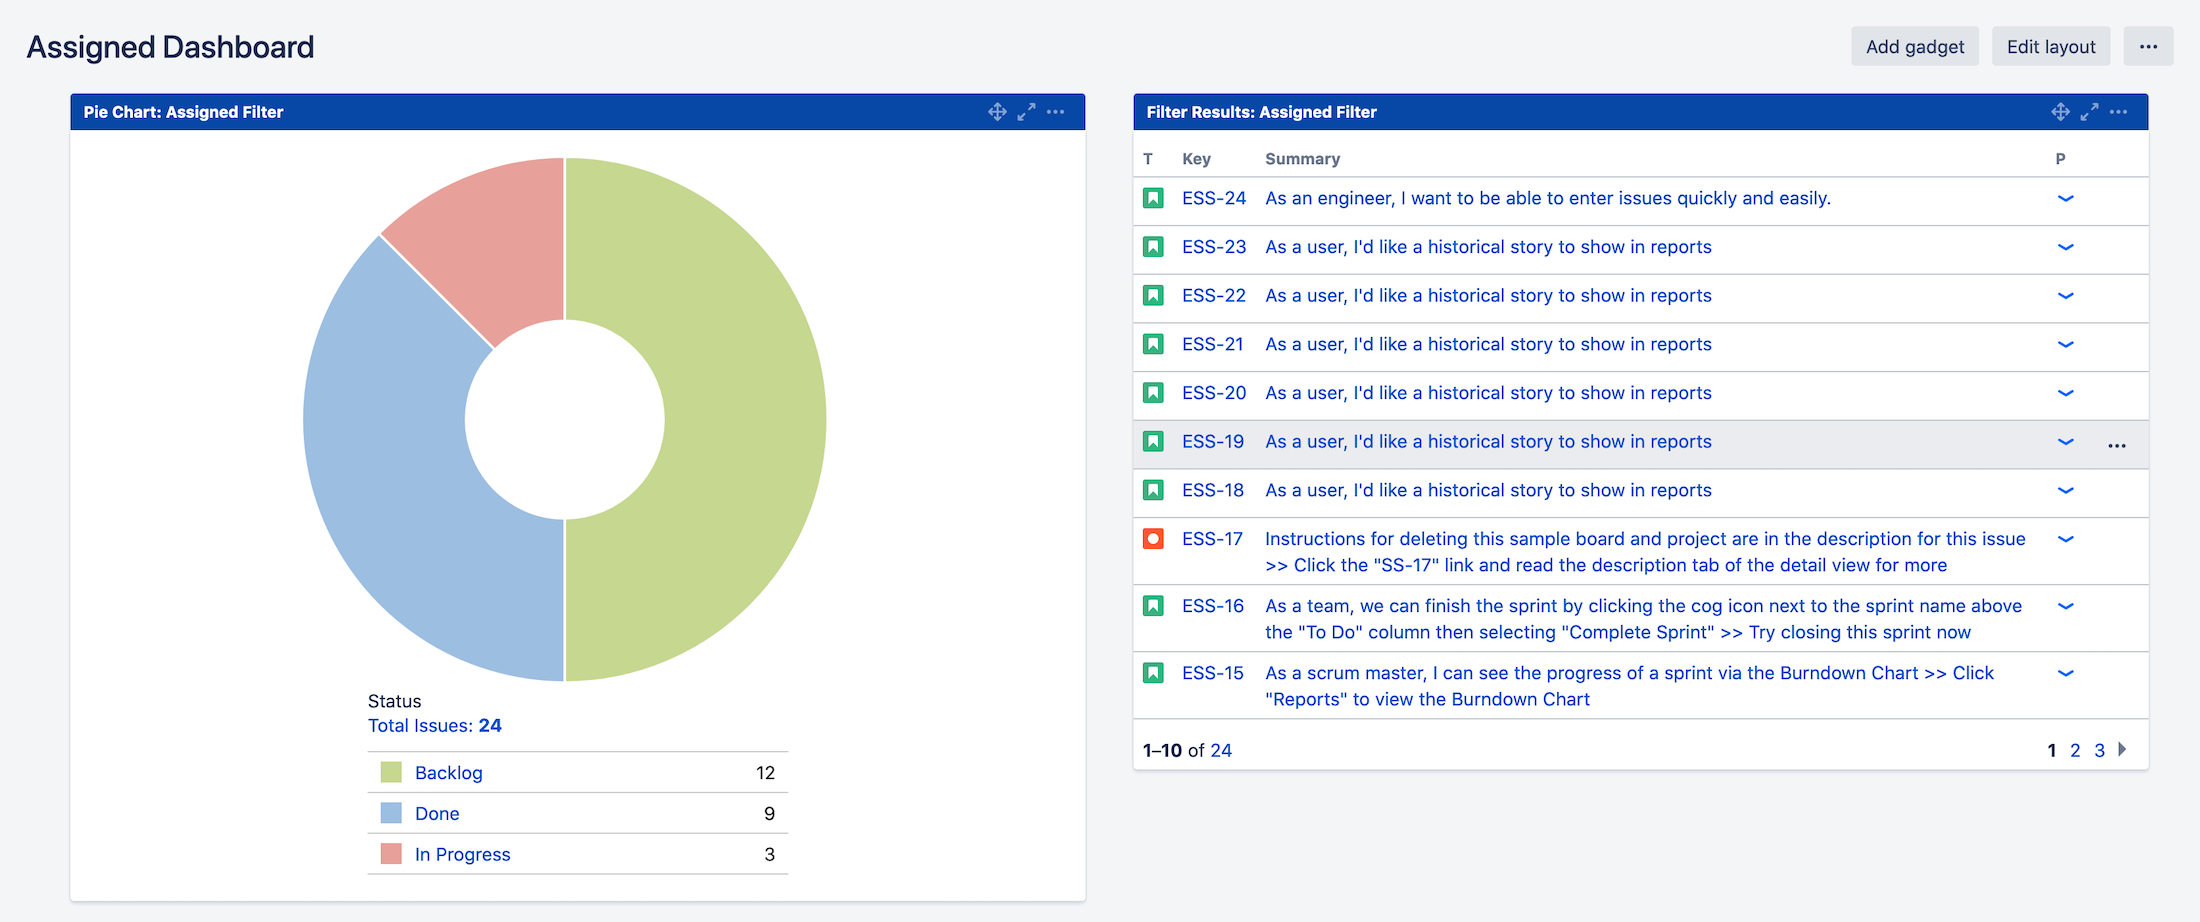Click the story type icon for ESS-24
Image resolution: width=2200 pixels, height=922 pixels.
(1154, 198)
